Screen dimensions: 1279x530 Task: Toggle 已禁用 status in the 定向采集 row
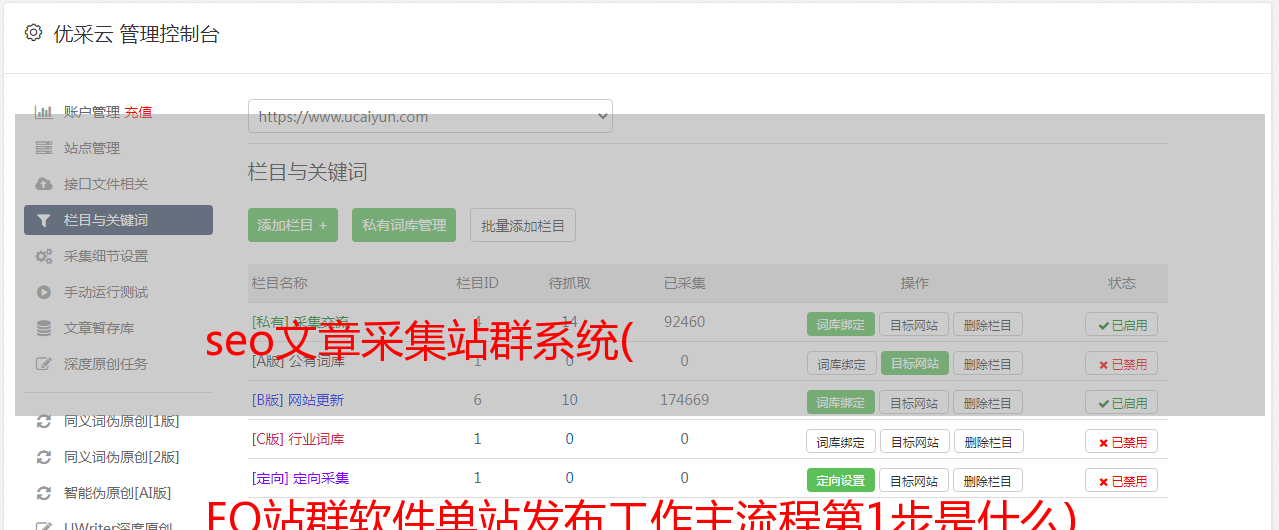[1121, 480]
